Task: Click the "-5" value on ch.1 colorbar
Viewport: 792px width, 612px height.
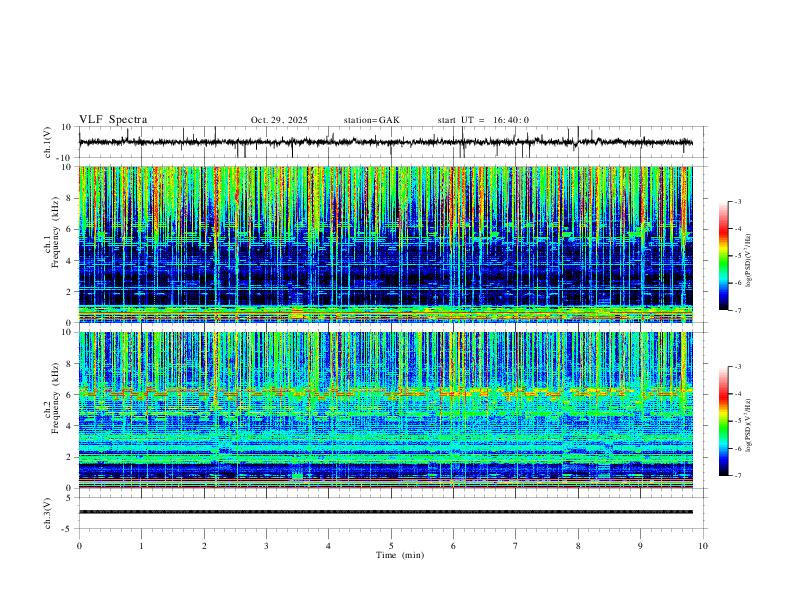Action: pyautogui.click(x=737, y=256)
